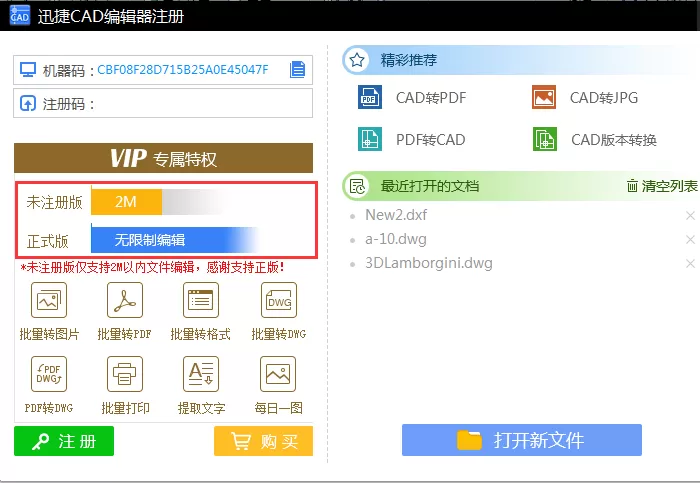
Task: Open the CAD转PDF link text
Action: [x=431, y=98]
